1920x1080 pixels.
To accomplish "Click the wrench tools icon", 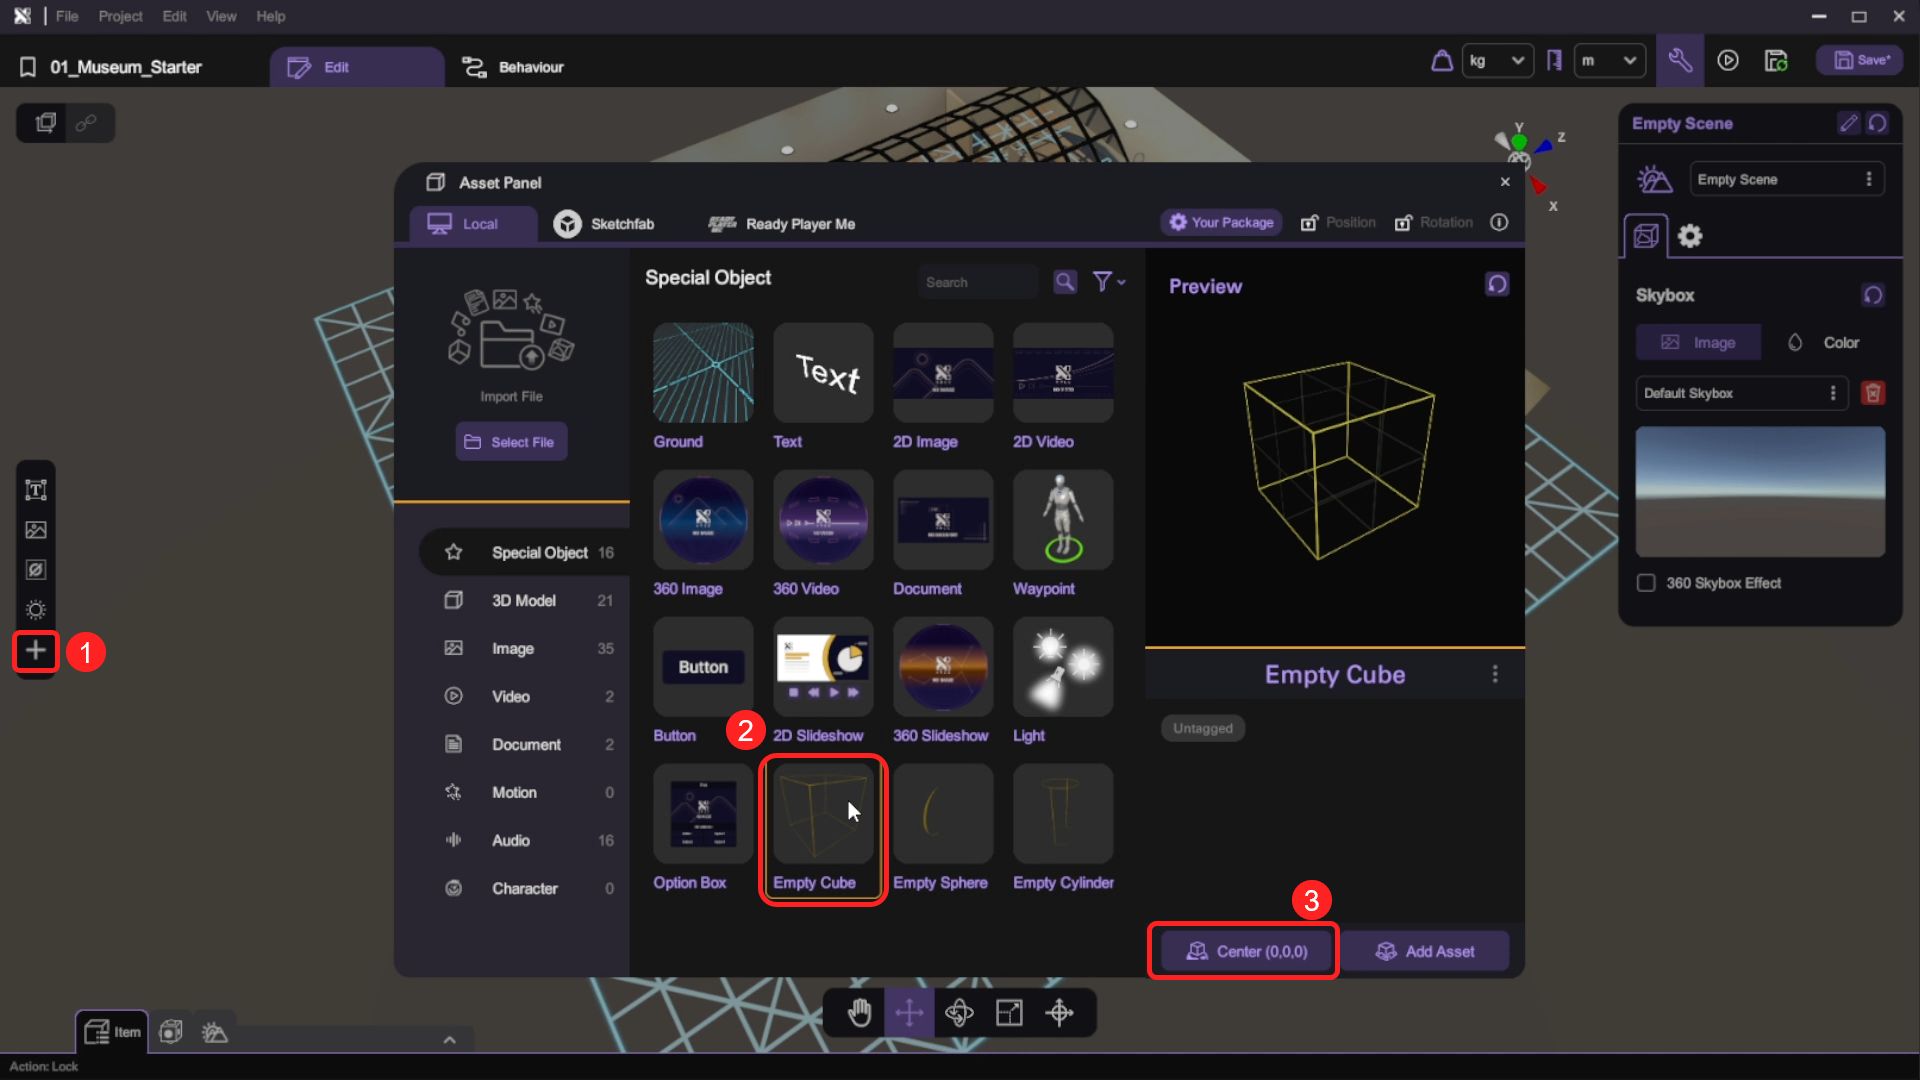I will point(1680,61).
